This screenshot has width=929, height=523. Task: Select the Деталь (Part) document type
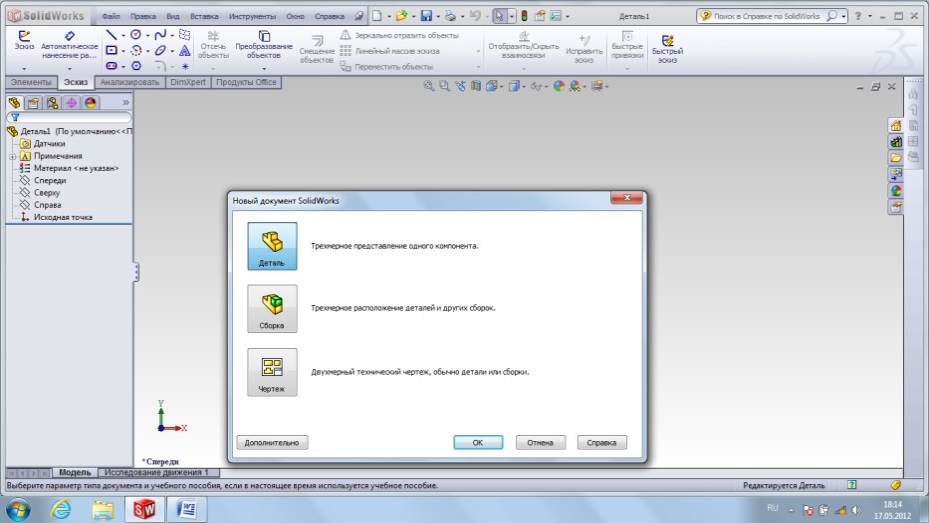point(272,246)
